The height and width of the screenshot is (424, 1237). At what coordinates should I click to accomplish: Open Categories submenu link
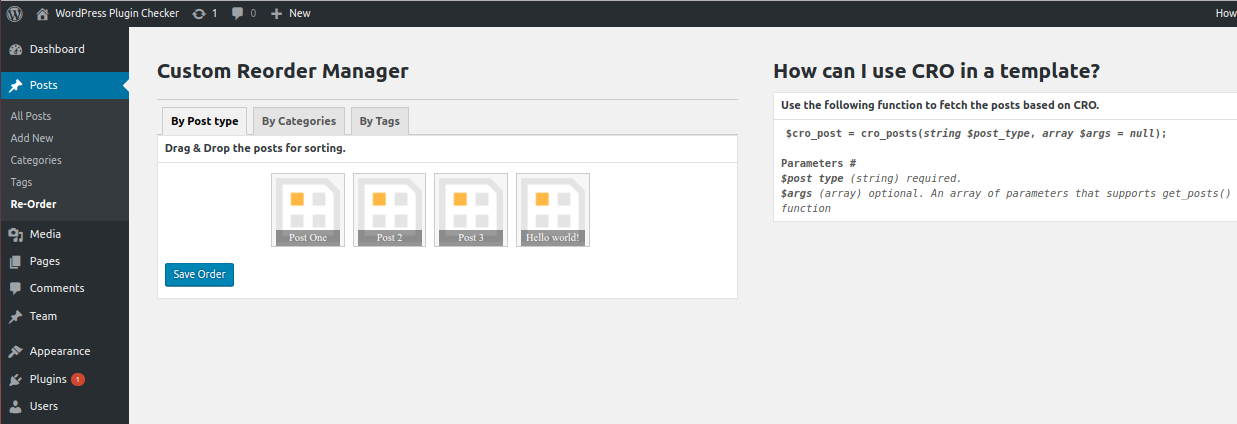click(x=36, y=160)
